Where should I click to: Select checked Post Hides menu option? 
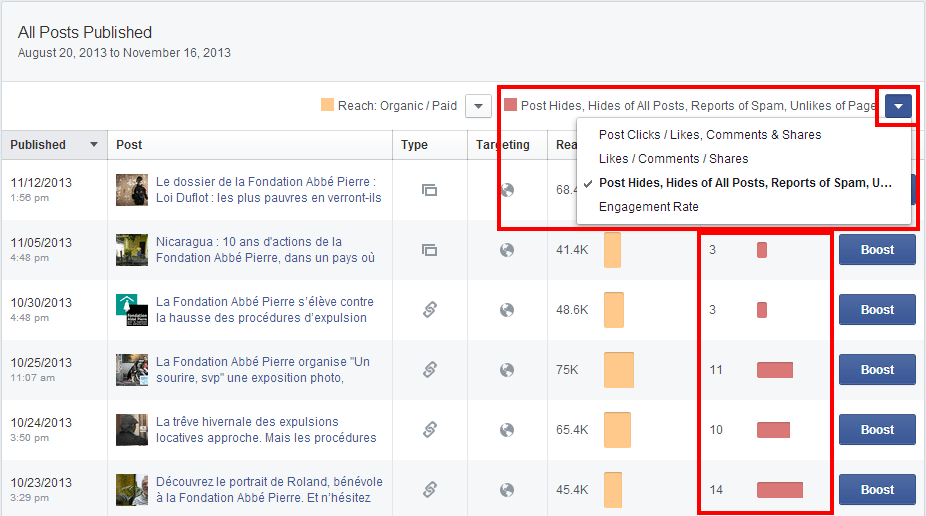[x=744, y=183]
